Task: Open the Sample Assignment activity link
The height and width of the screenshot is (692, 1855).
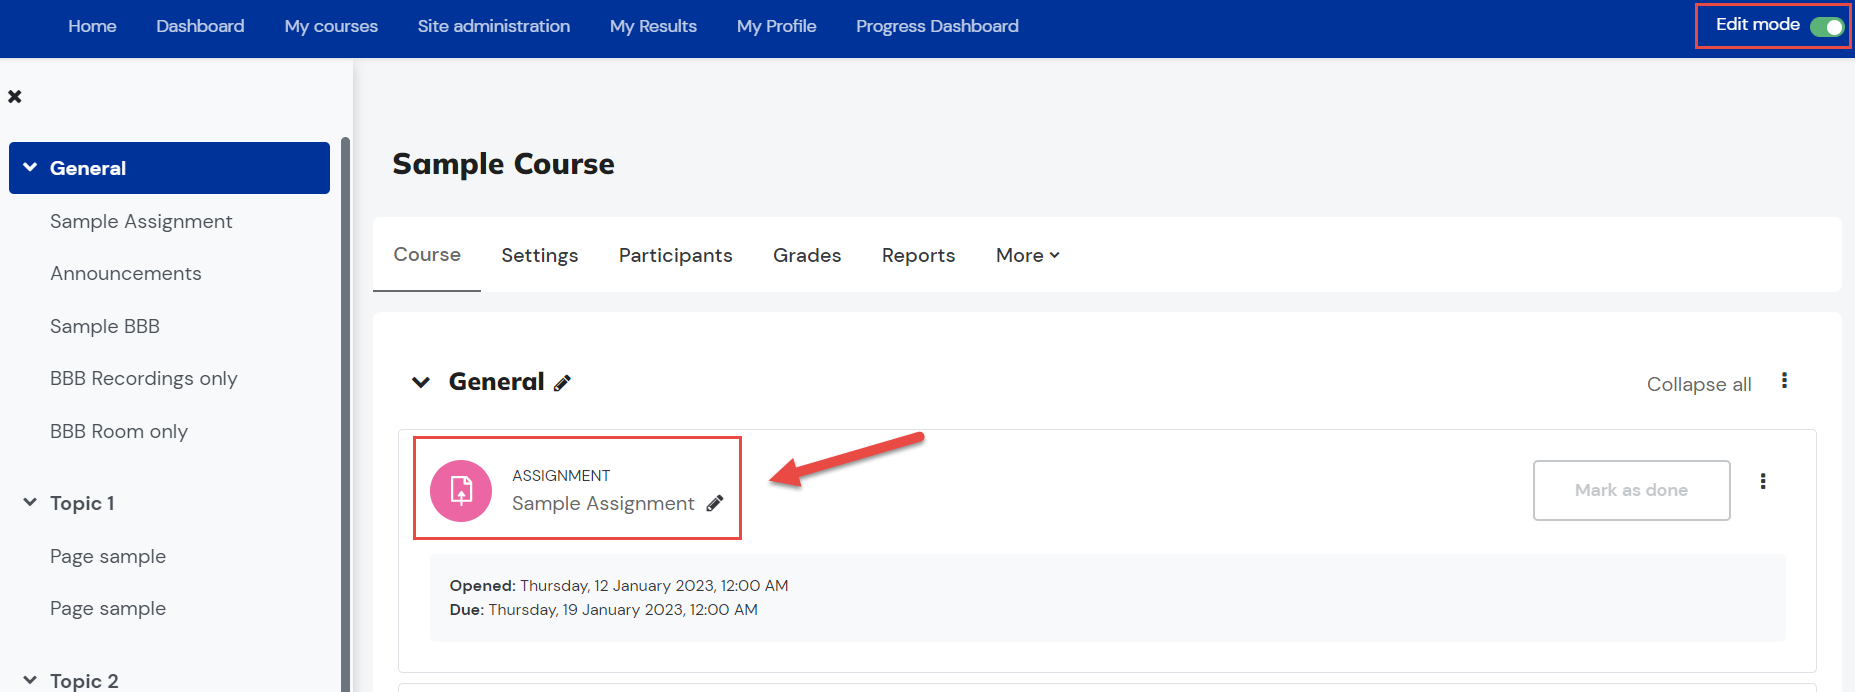Action: point(603,503)
